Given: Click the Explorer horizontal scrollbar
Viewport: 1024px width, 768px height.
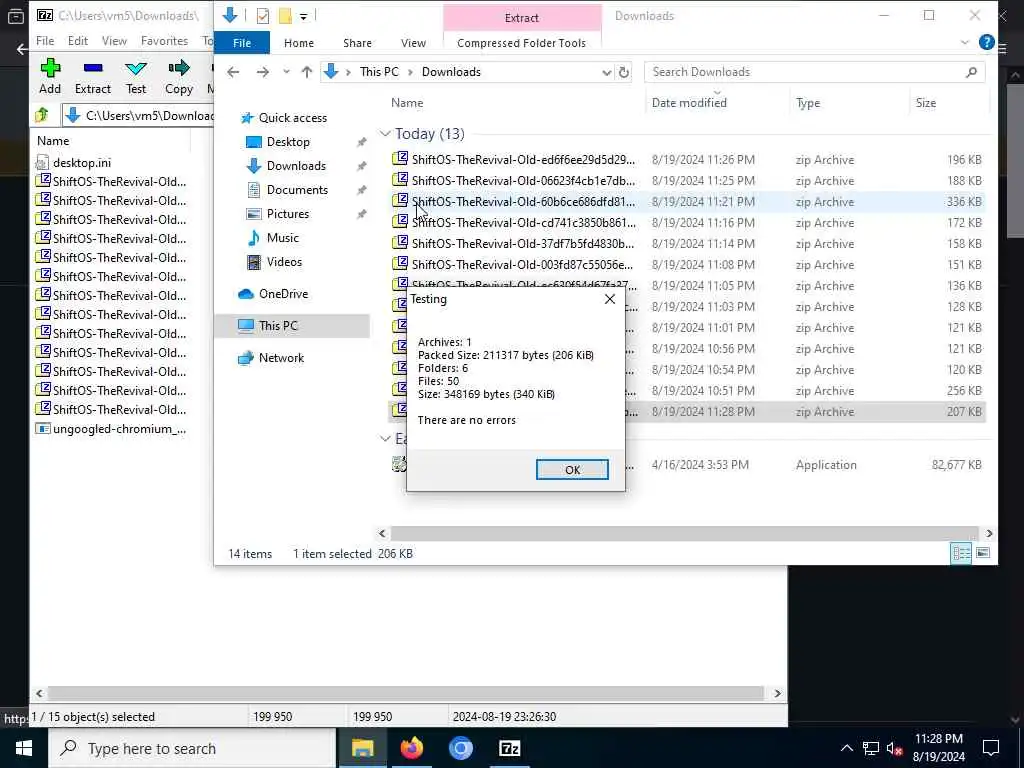Looking at the screenshot, I should 684,534.
